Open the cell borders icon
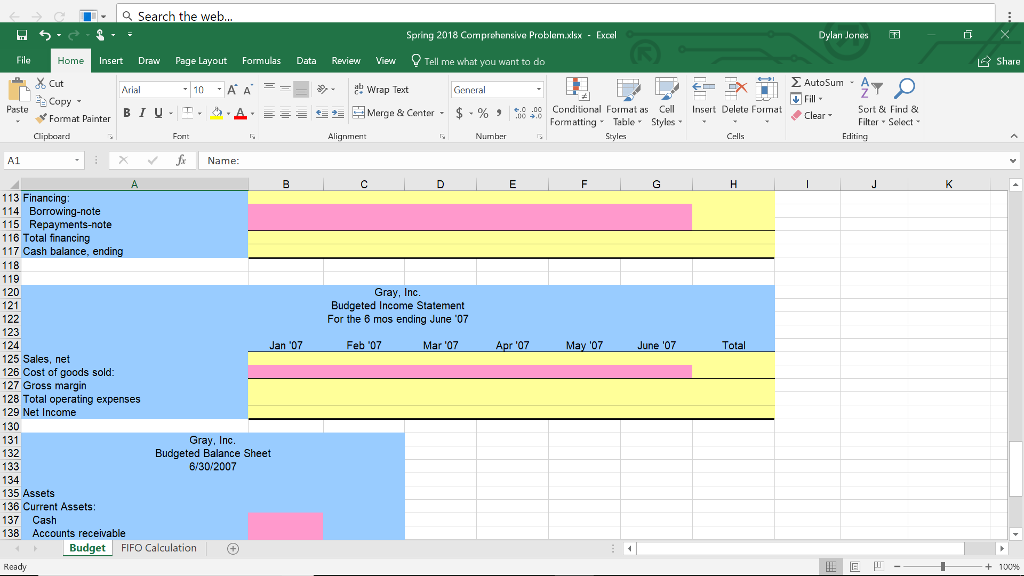Image resolution: width=1024 pixels, height=576 pixels. 187,113
